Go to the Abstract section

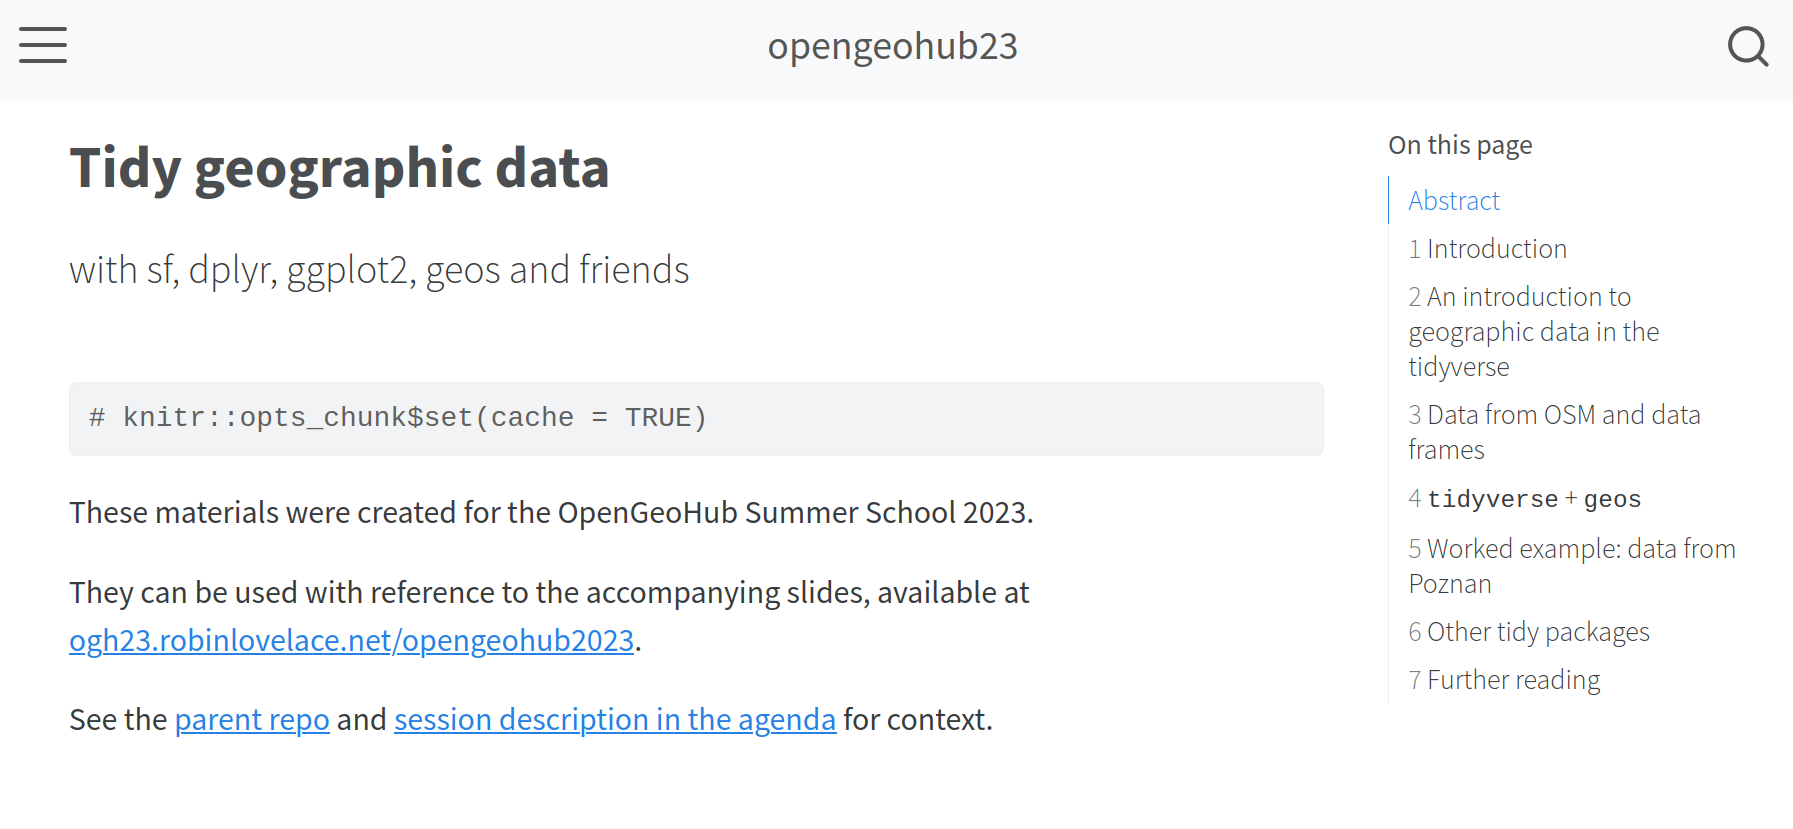1453,201
